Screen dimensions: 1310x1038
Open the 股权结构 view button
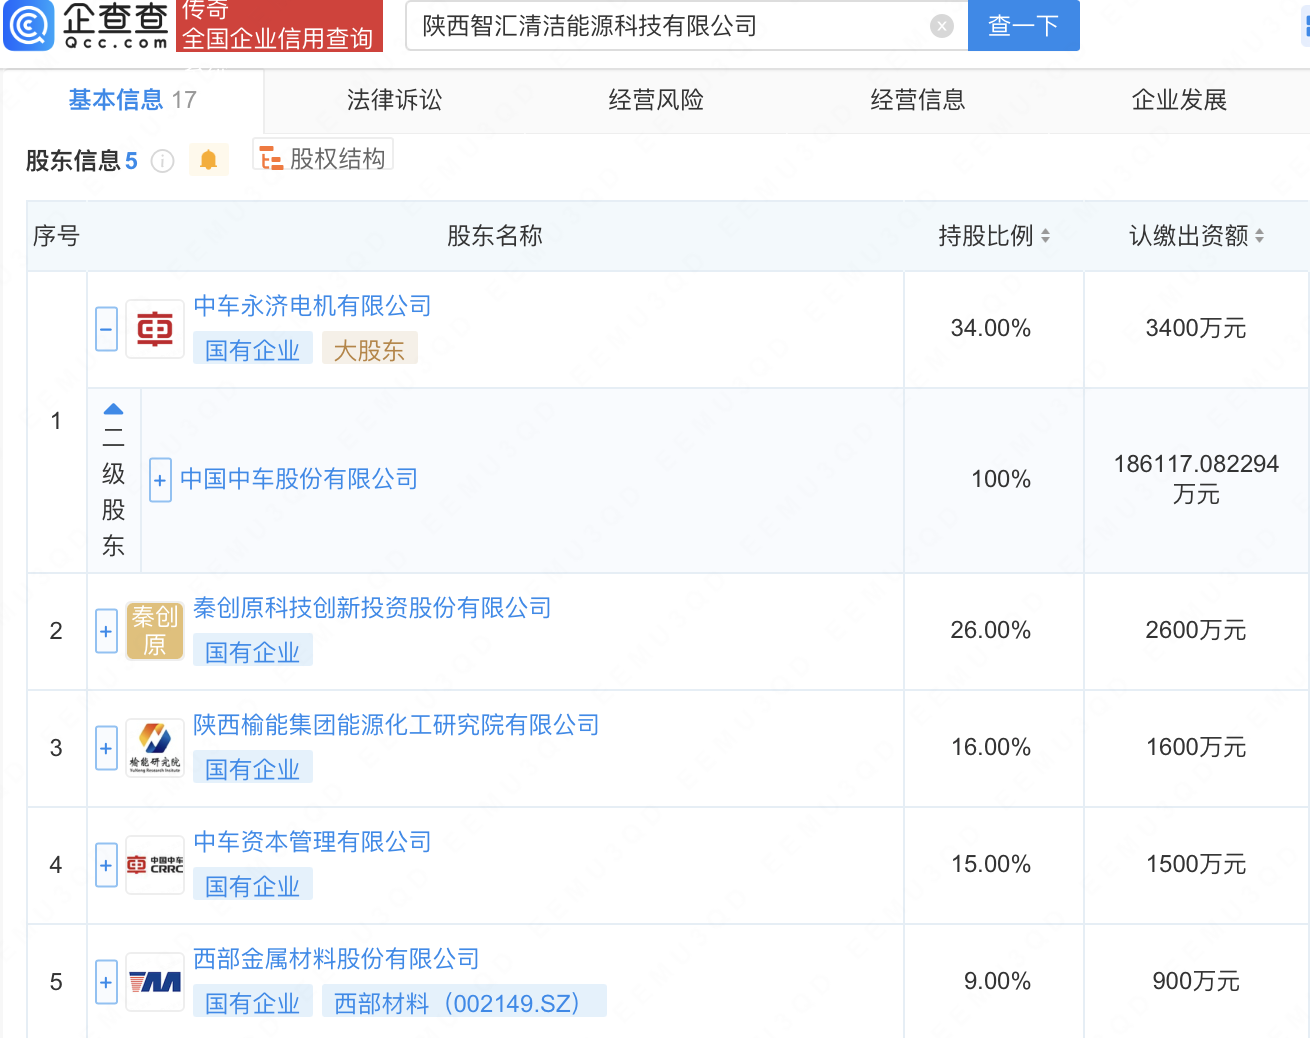pos(323,158)
